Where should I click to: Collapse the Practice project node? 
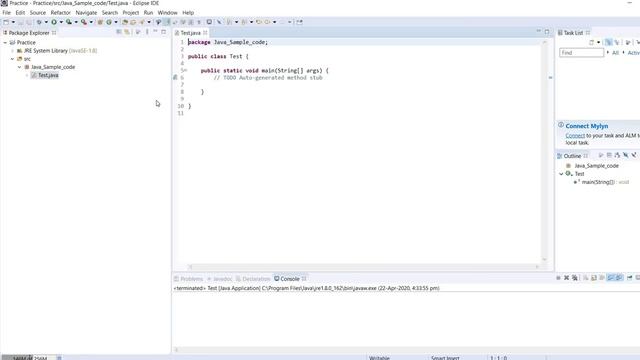point(5,42)
